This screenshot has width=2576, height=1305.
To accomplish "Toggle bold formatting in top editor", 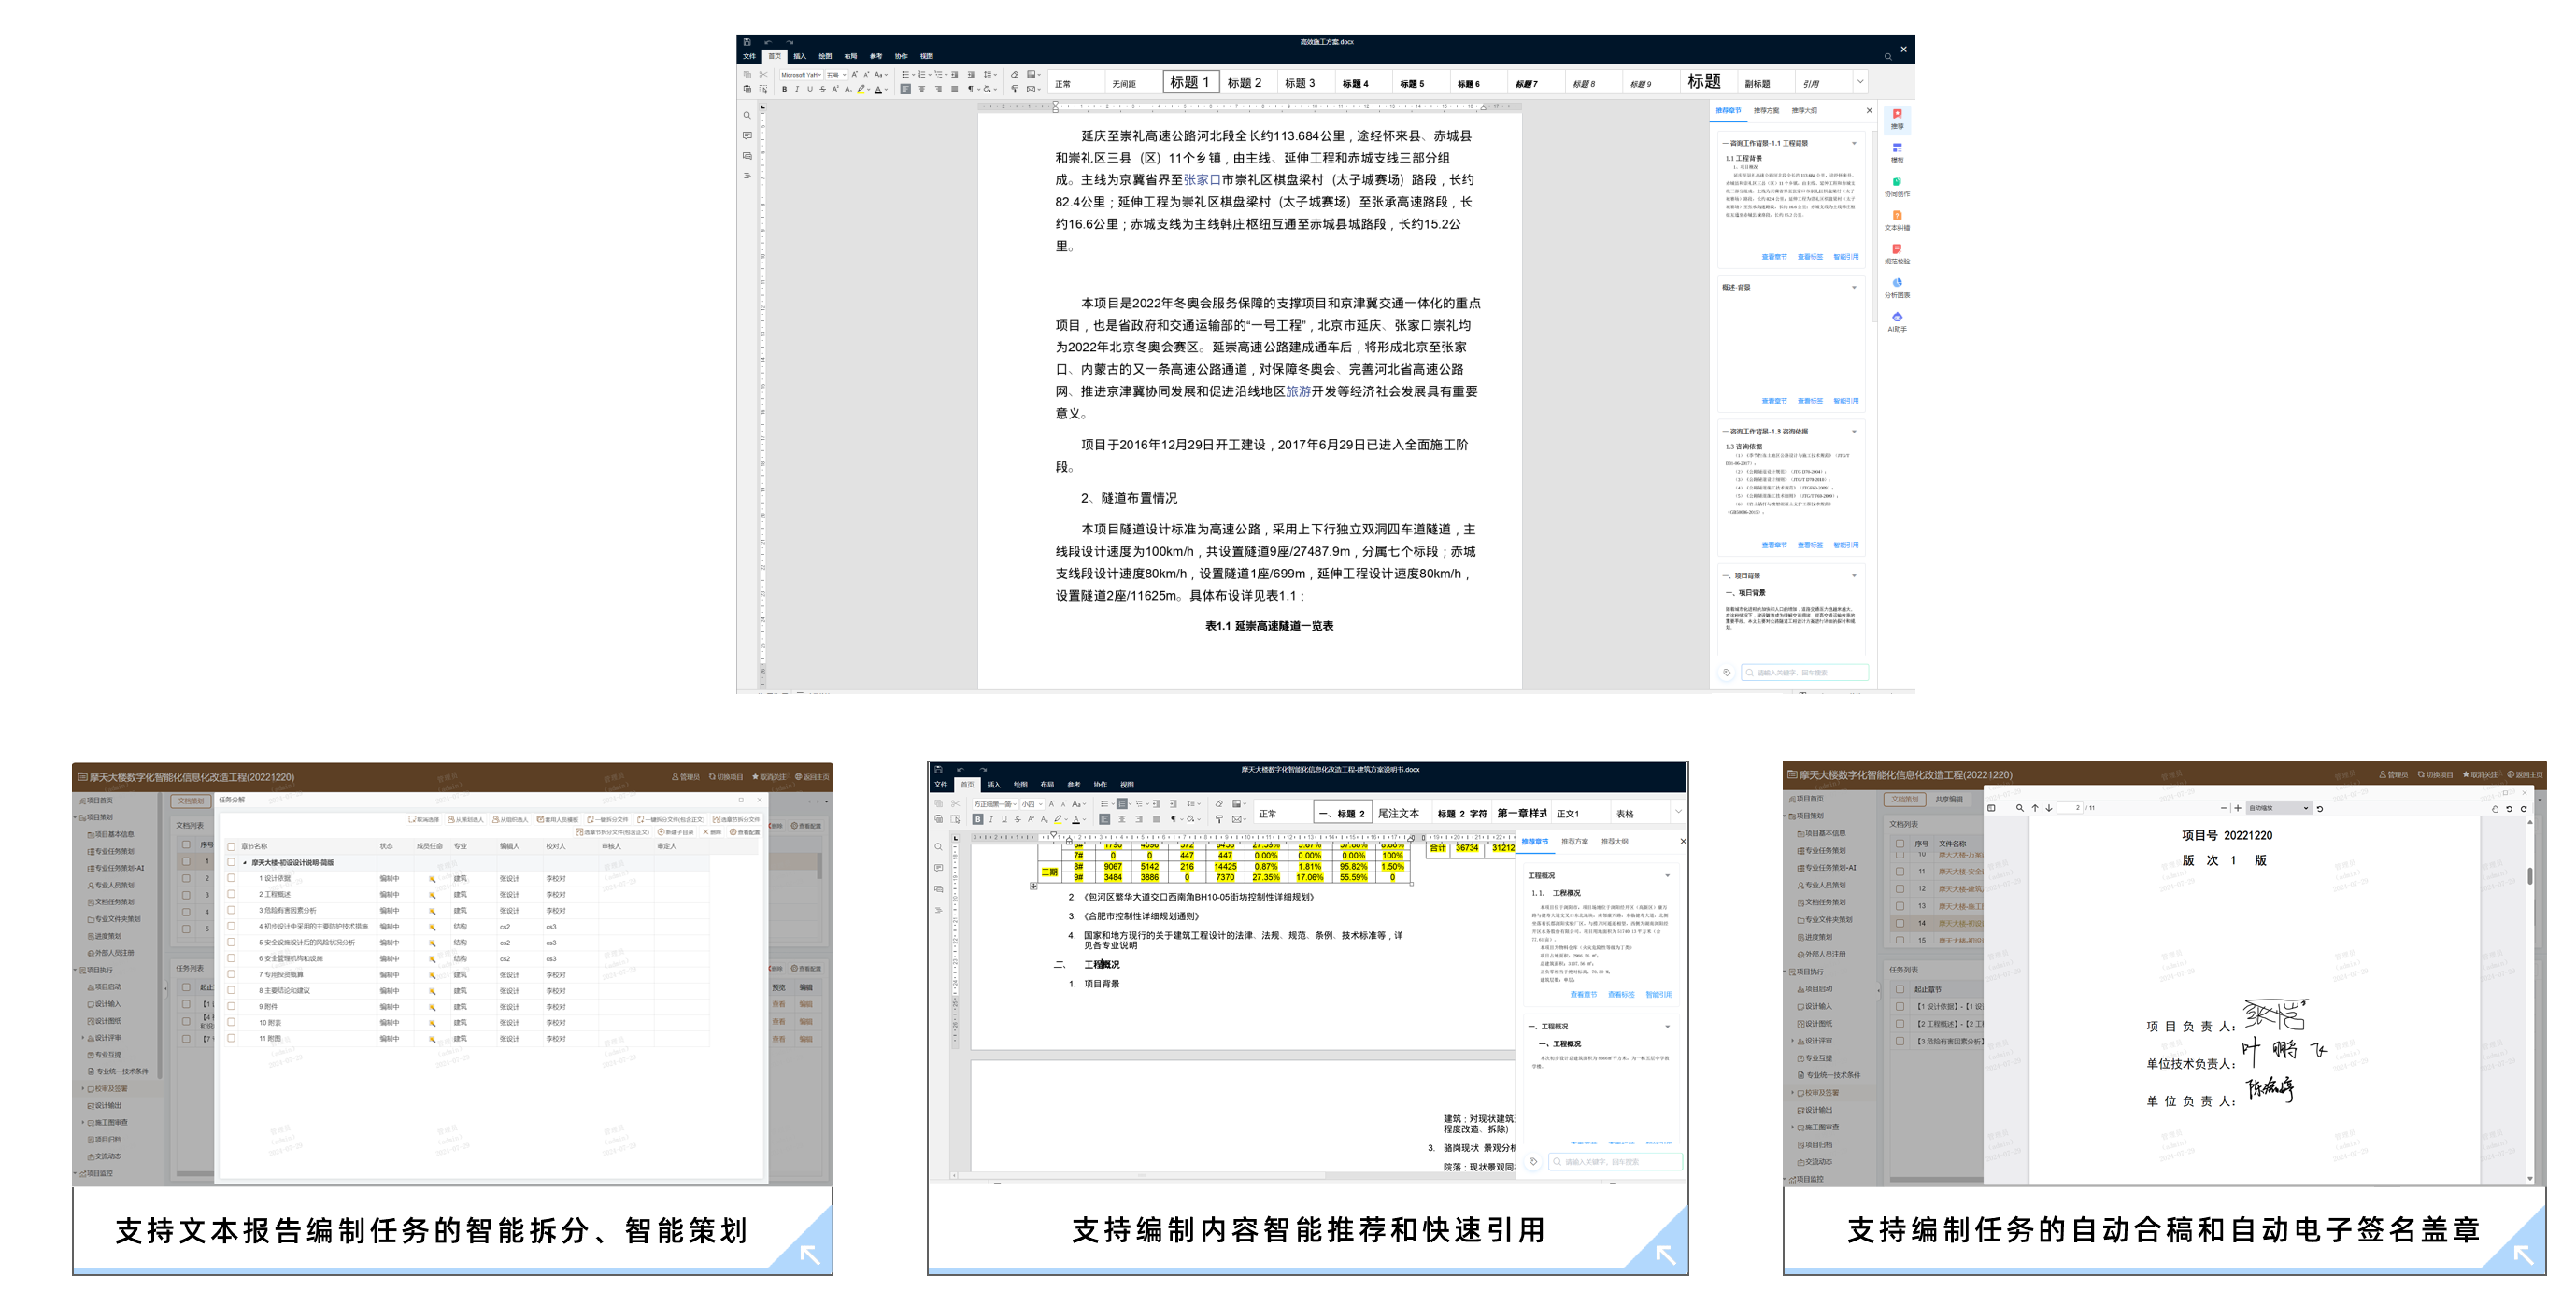I will 784,90.
